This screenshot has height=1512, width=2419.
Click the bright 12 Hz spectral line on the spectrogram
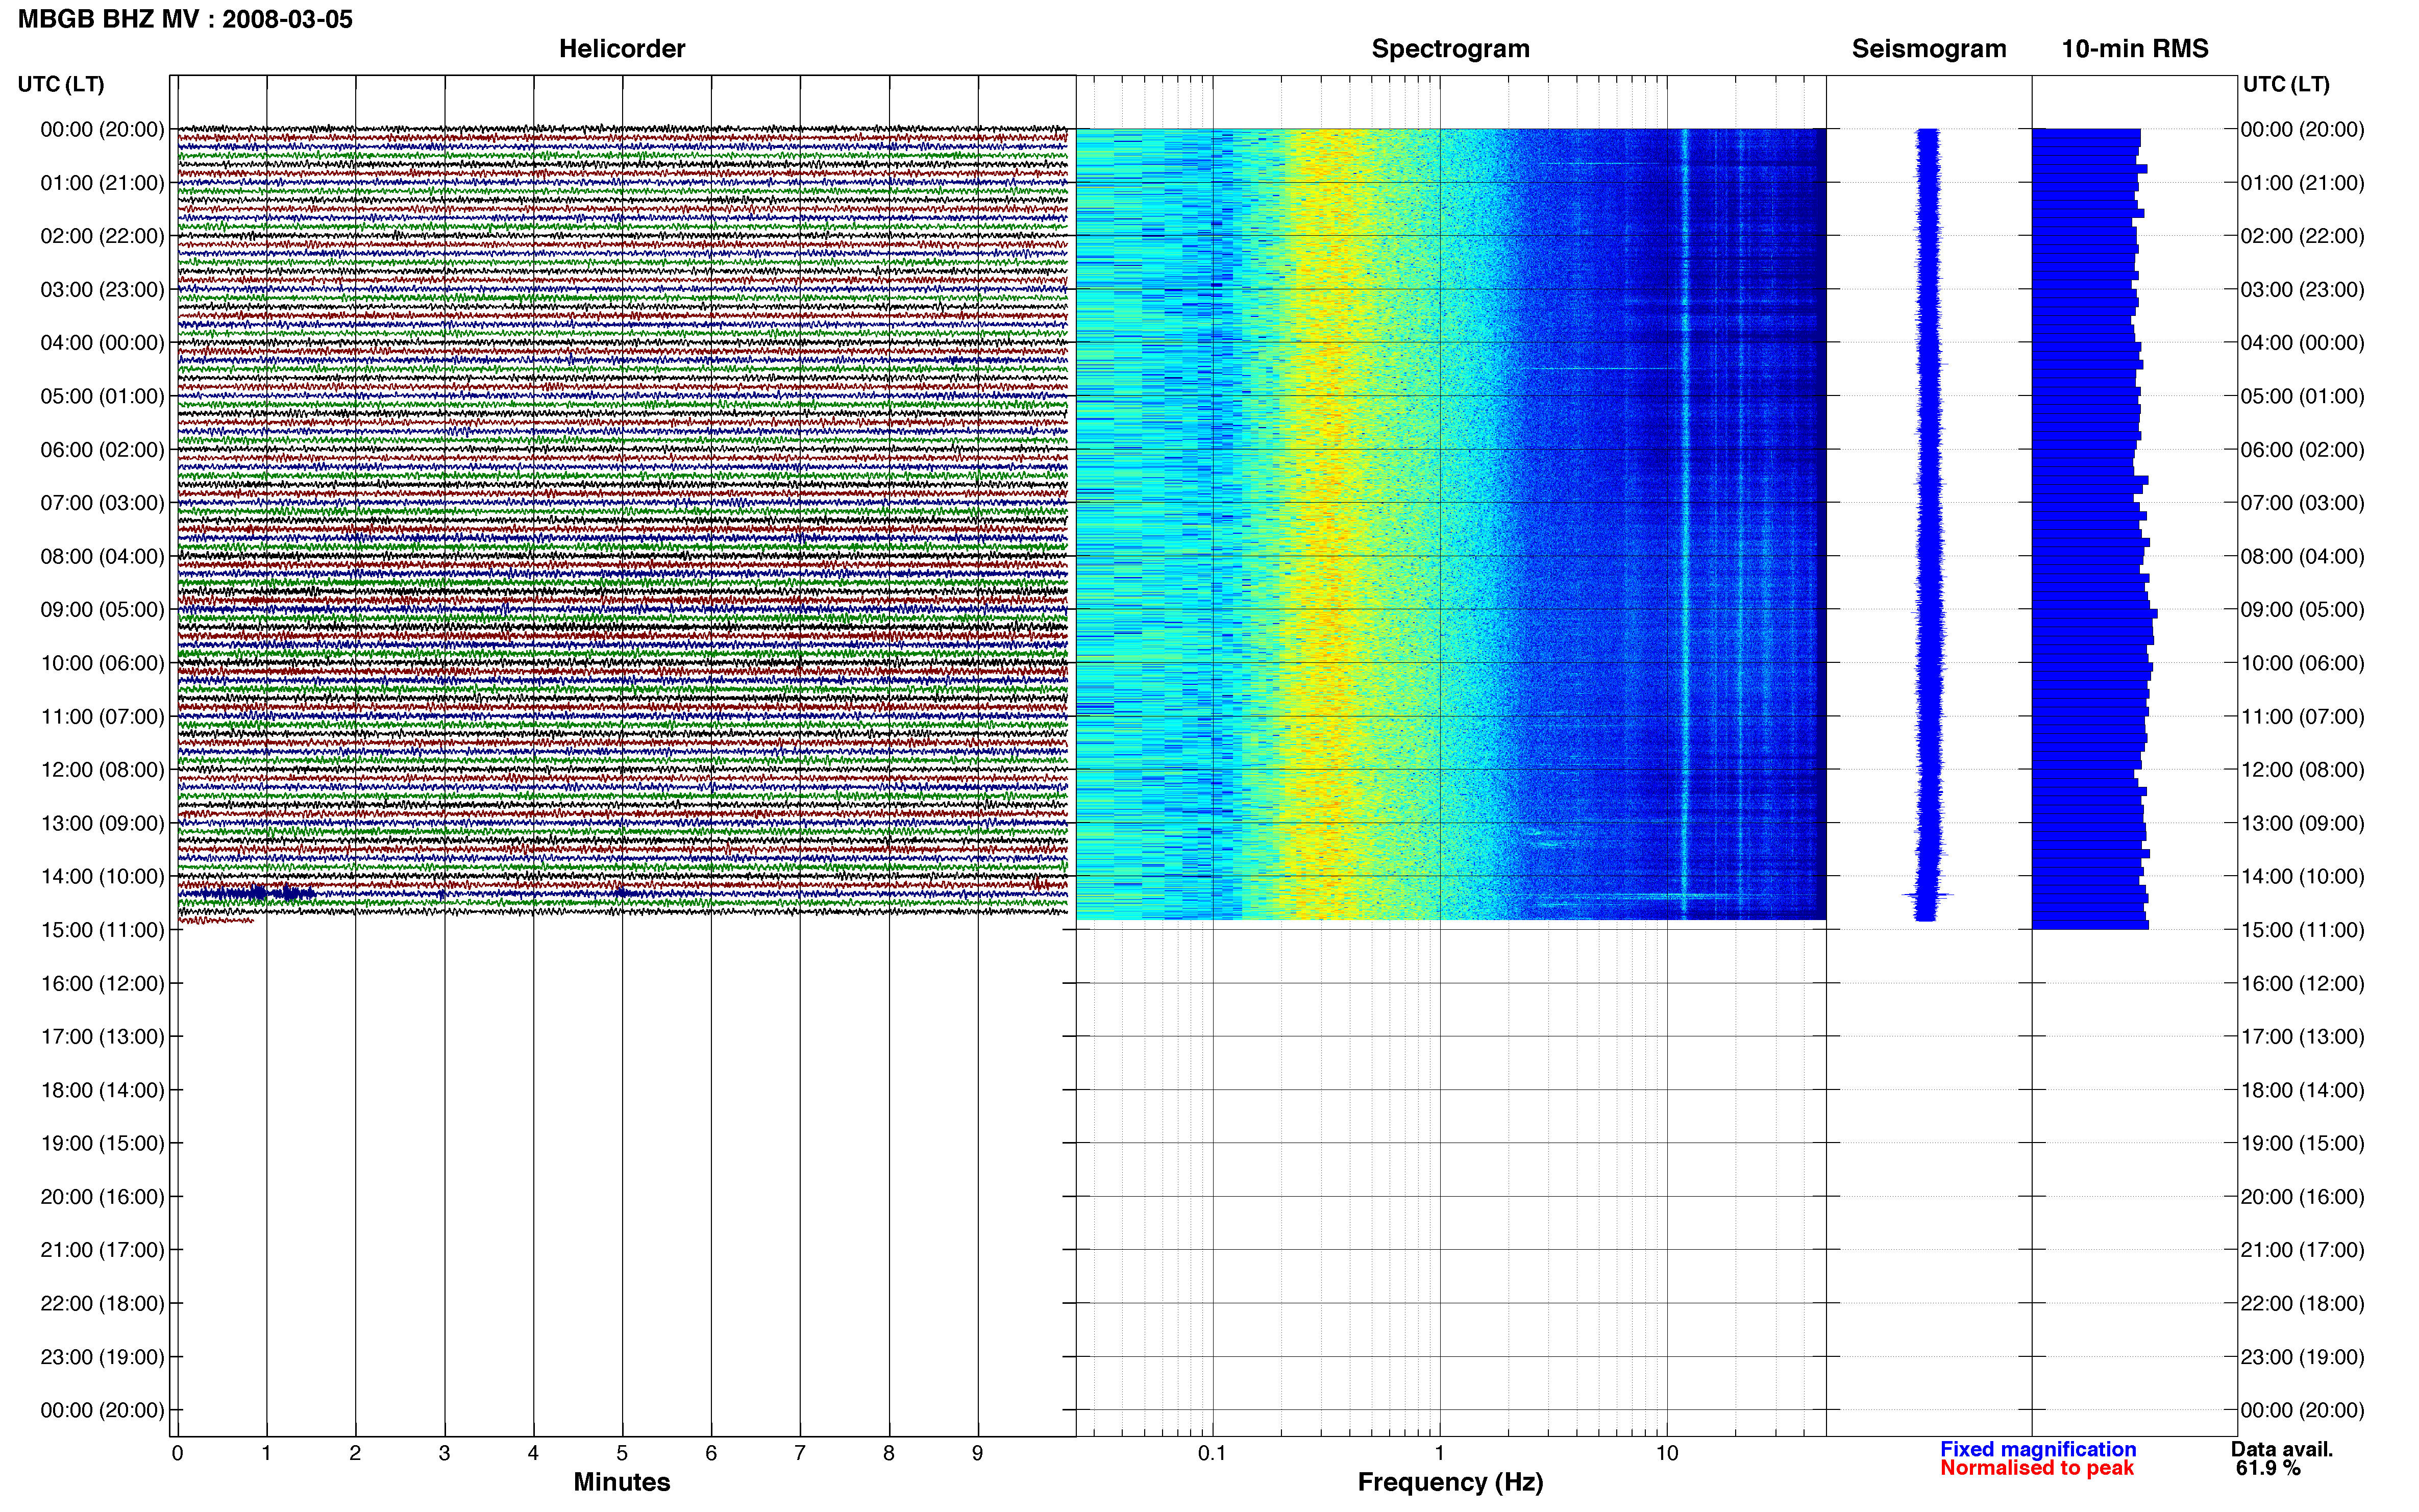[x=1685, y=523]
